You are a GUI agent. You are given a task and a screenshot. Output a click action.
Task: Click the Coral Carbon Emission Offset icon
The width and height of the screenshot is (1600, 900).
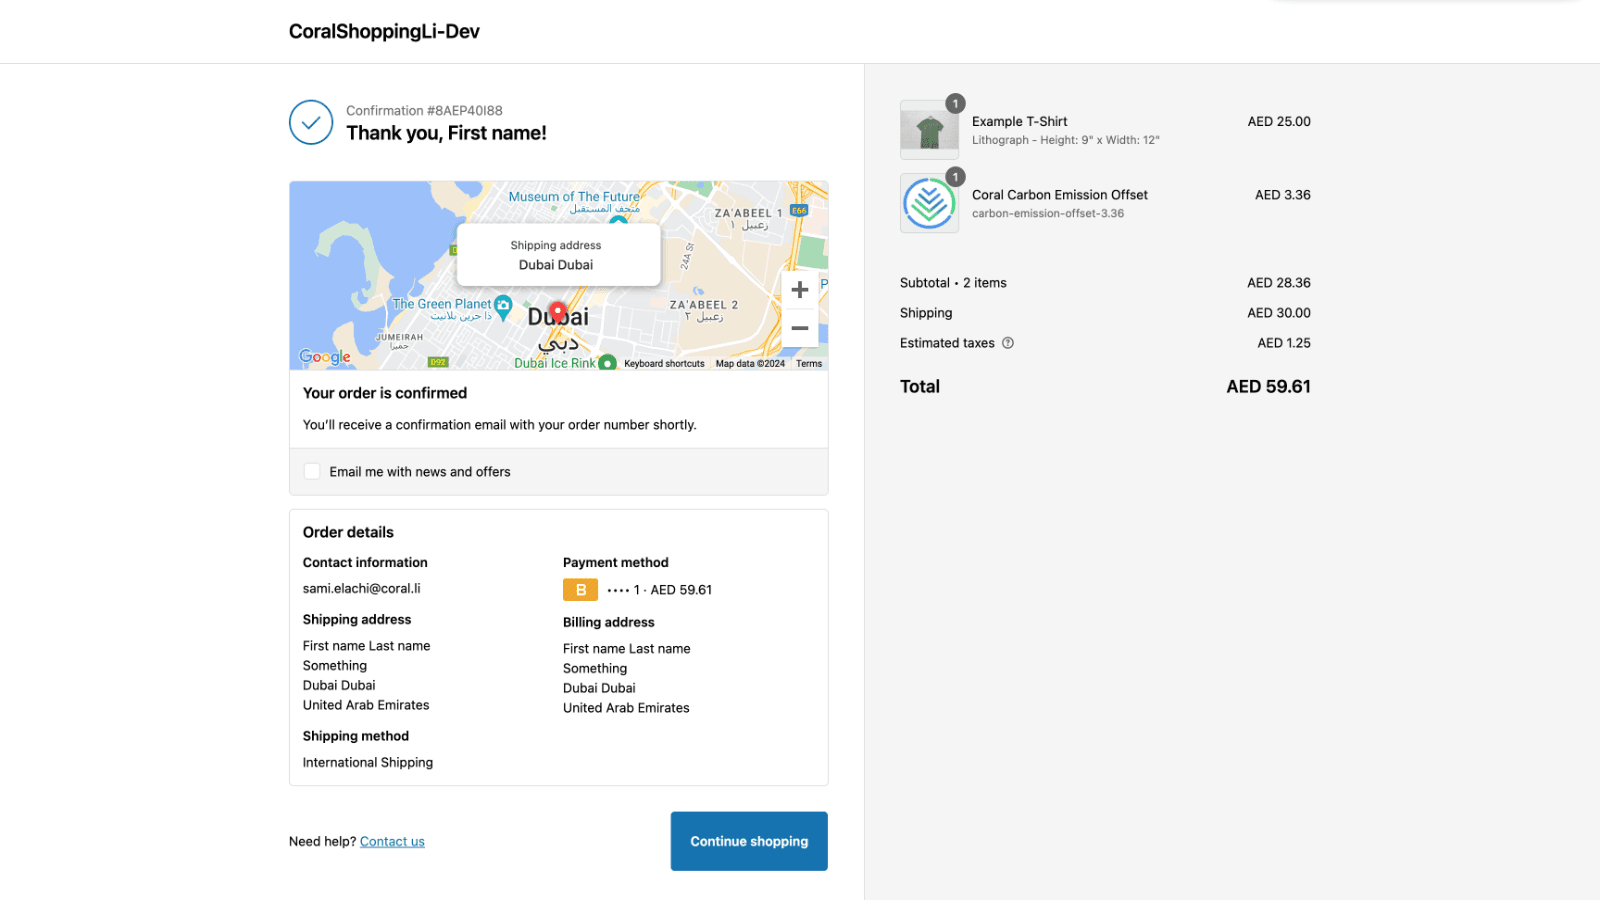coord(929,204)
